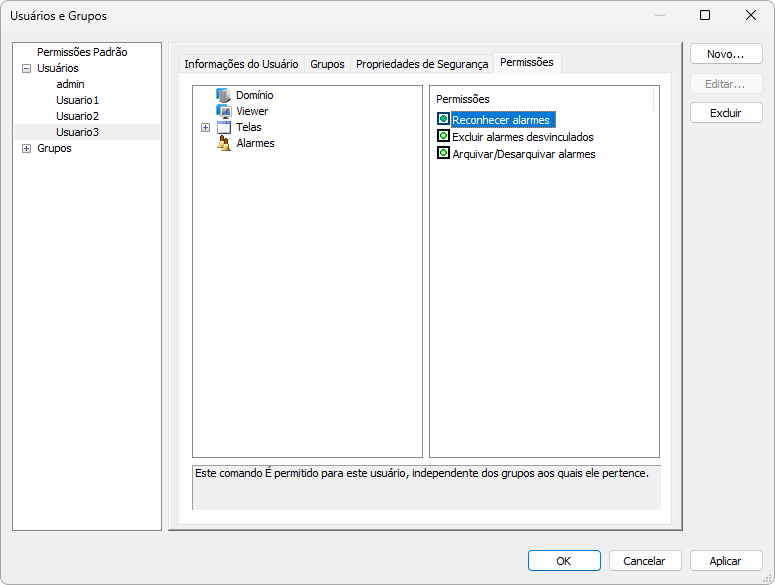Viewport: 775px width, 585px height.
Task: Open the Grupos tab
Action: click(327, 64)
